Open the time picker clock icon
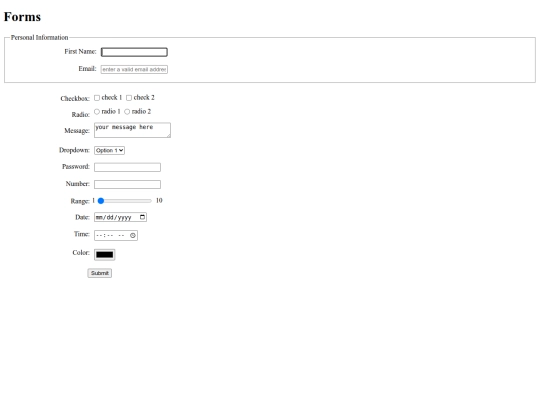 [x=133, y=235]
